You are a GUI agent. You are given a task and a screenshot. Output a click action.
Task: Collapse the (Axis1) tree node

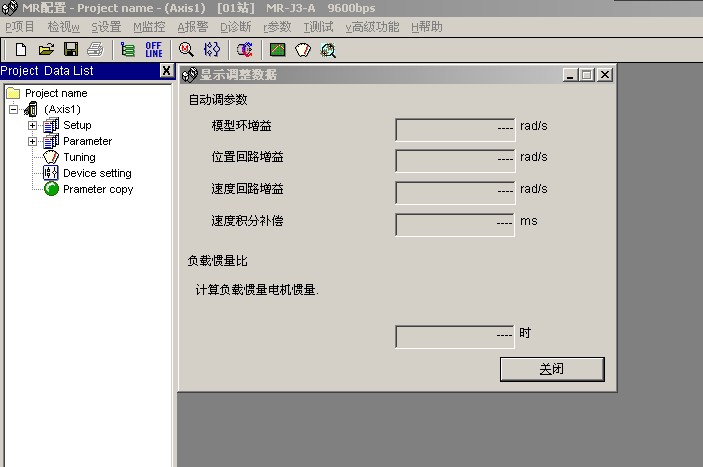(13, 109)
